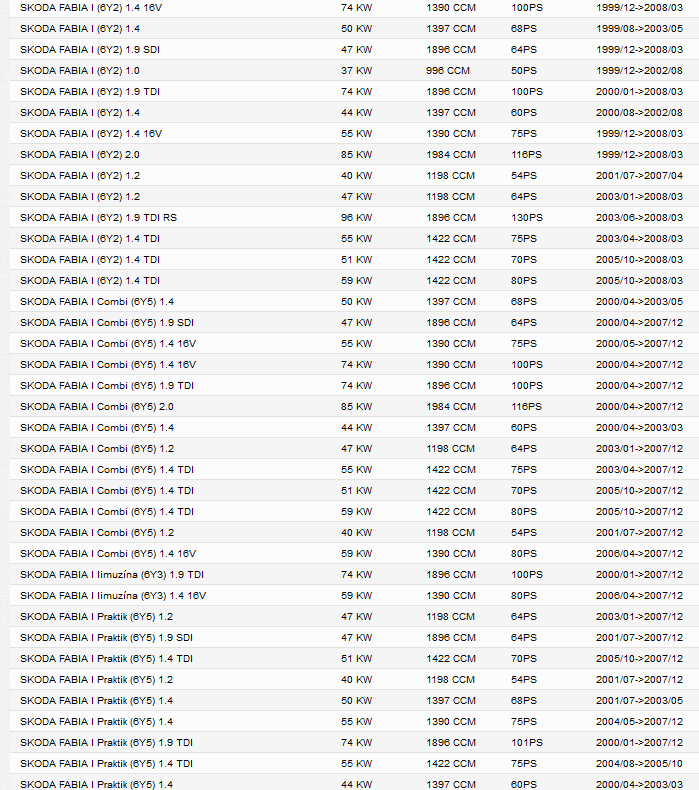Select 'SKODA FABIA I (6Y2) 2.0' model name
This screenshot has width=699, height=790.
click(80, 155)
